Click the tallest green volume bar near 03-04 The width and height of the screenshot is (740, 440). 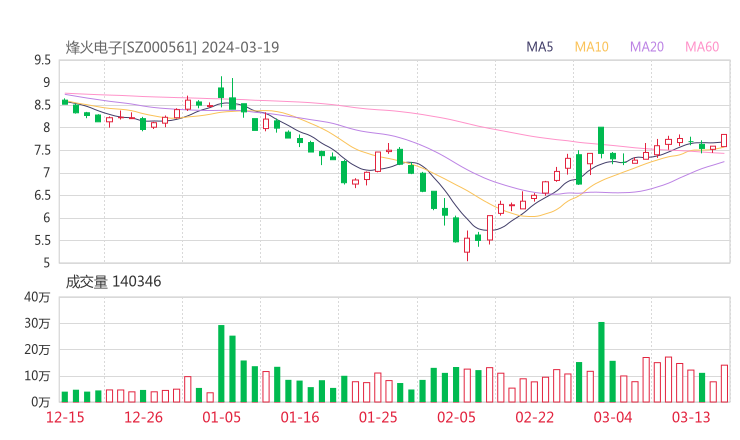(x=601, y=362)
